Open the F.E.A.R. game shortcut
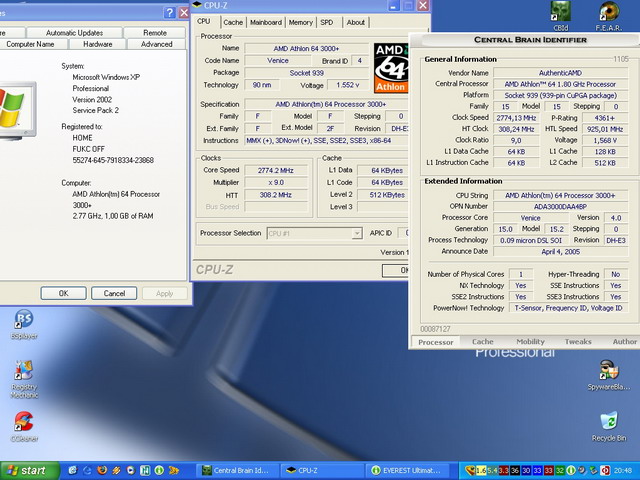 608,12
